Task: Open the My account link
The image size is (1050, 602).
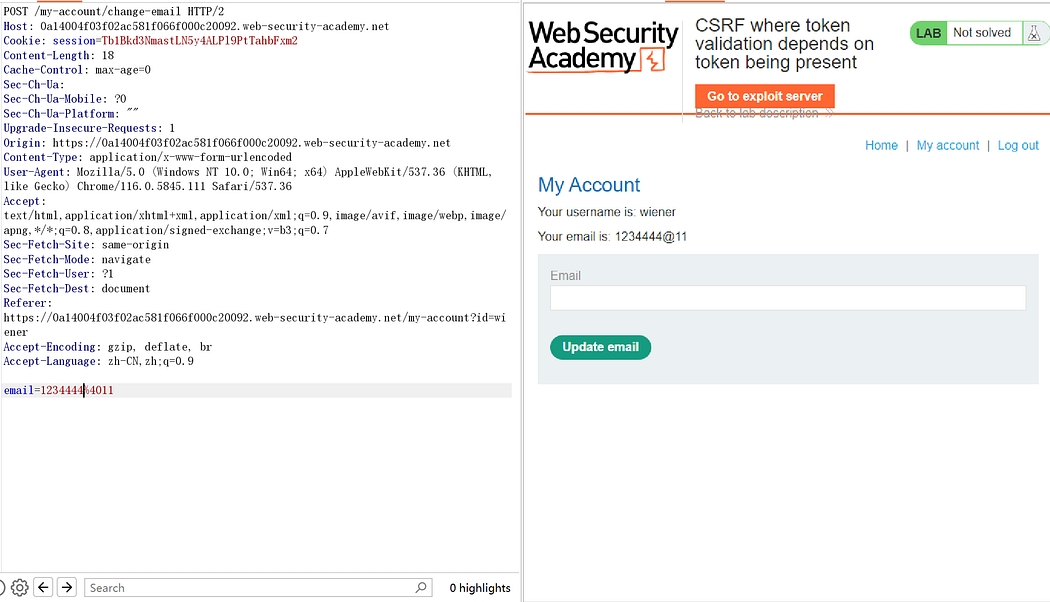Action: [x=947, y=146]
